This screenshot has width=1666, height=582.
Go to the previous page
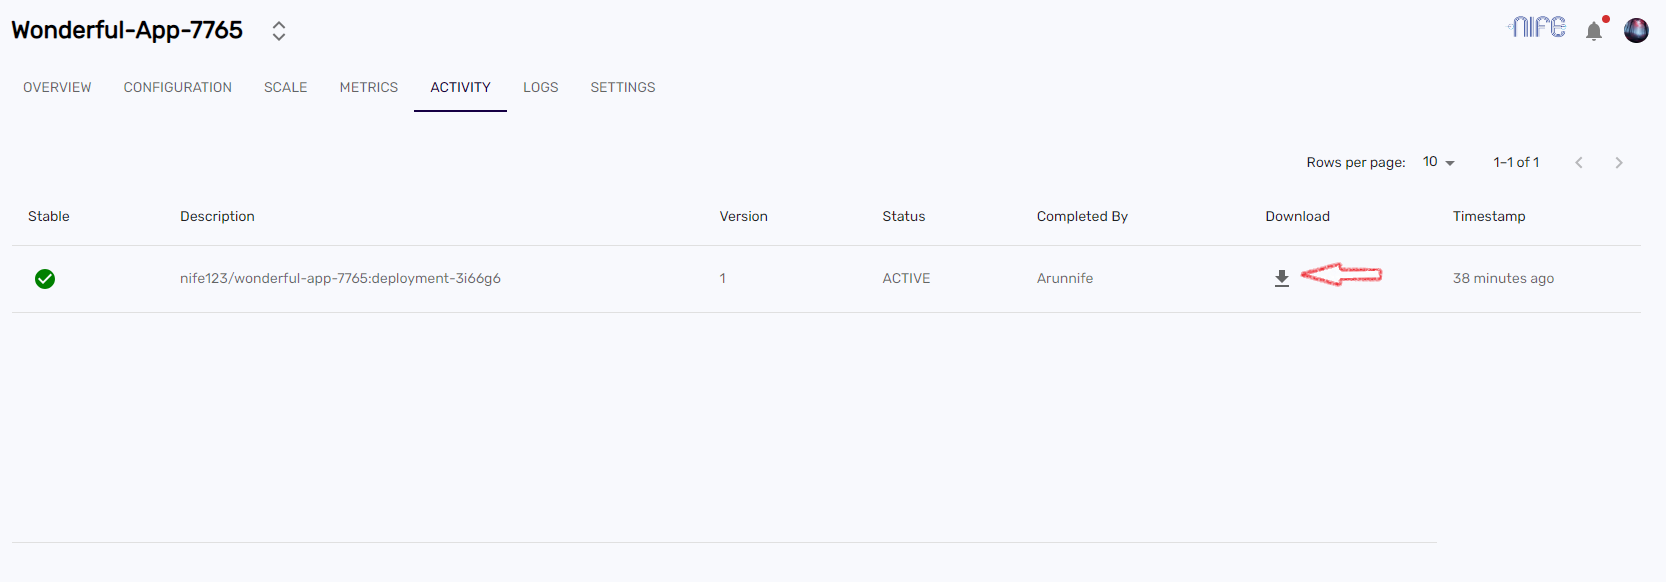tap(1579, 162)
